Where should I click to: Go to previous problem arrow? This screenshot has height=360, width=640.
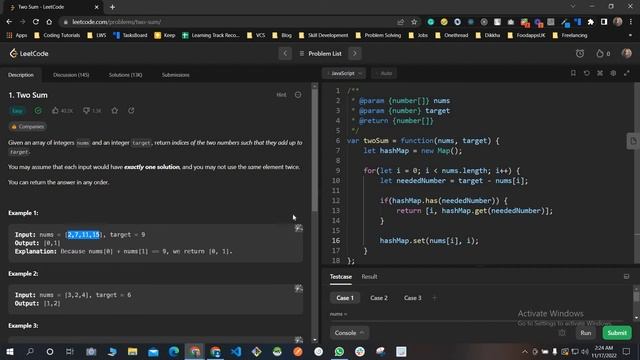pyautogui.click(x=285, y=53)
